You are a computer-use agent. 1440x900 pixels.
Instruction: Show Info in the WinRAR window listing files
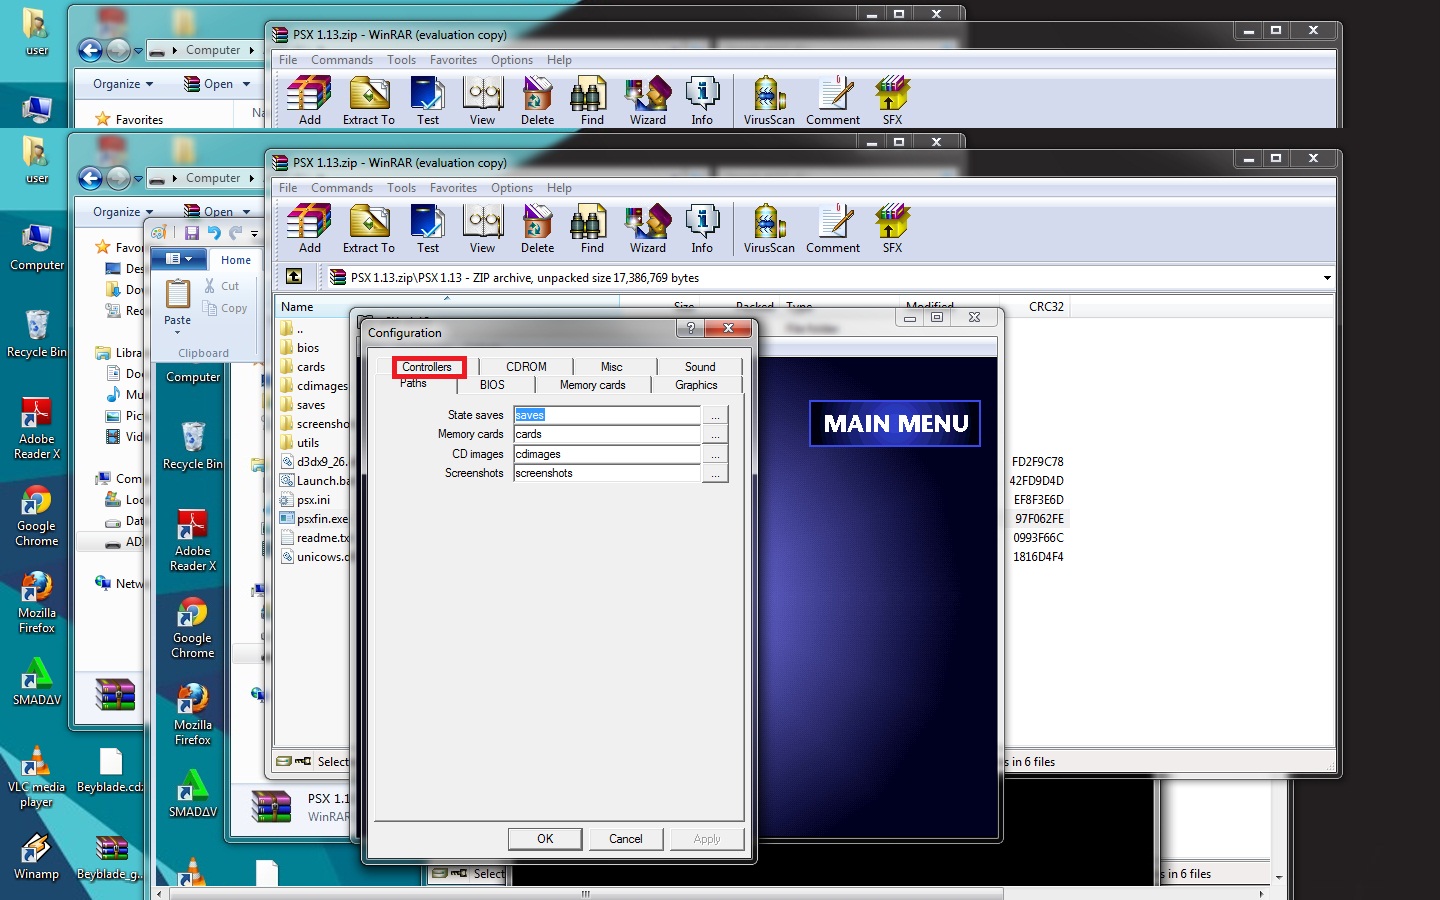pyautogui.click(x=702, y=228)
